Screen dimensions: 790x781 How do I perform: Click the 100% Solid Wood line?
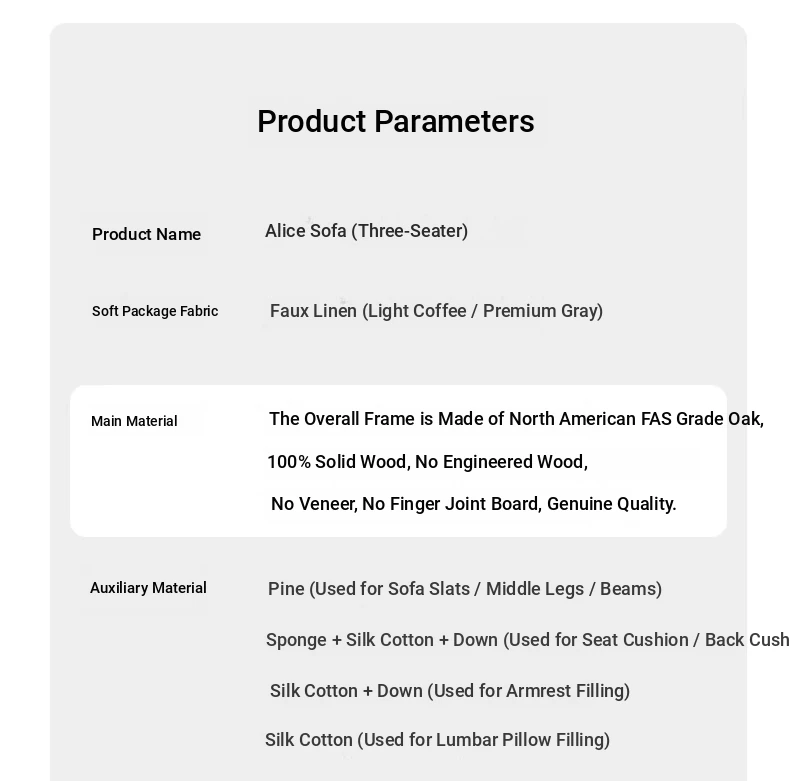(427, 462)
